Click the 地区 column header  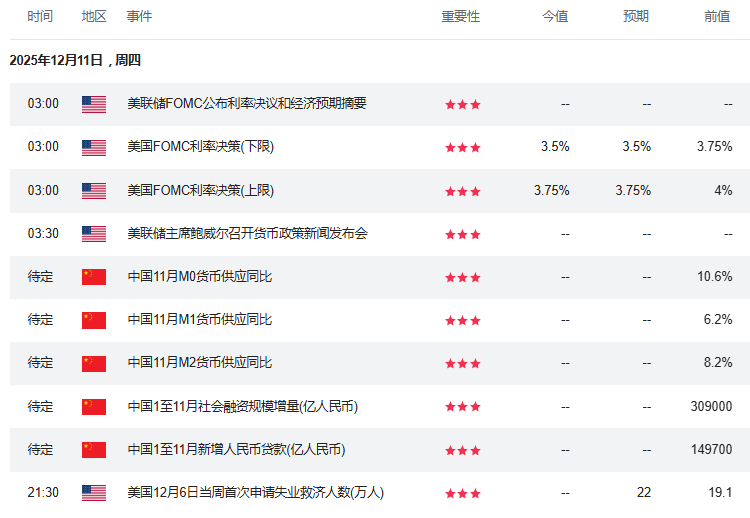click(94, 16)
